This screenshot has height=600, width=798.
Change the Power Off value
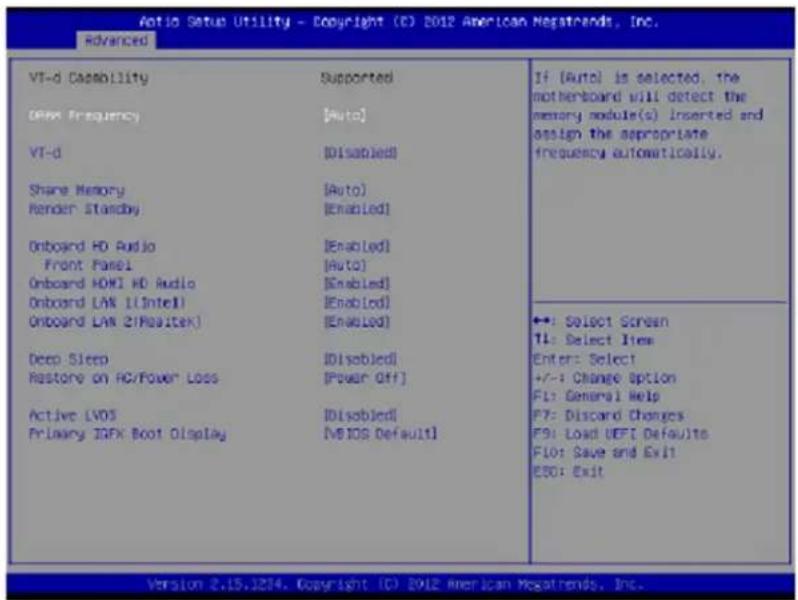365,378
